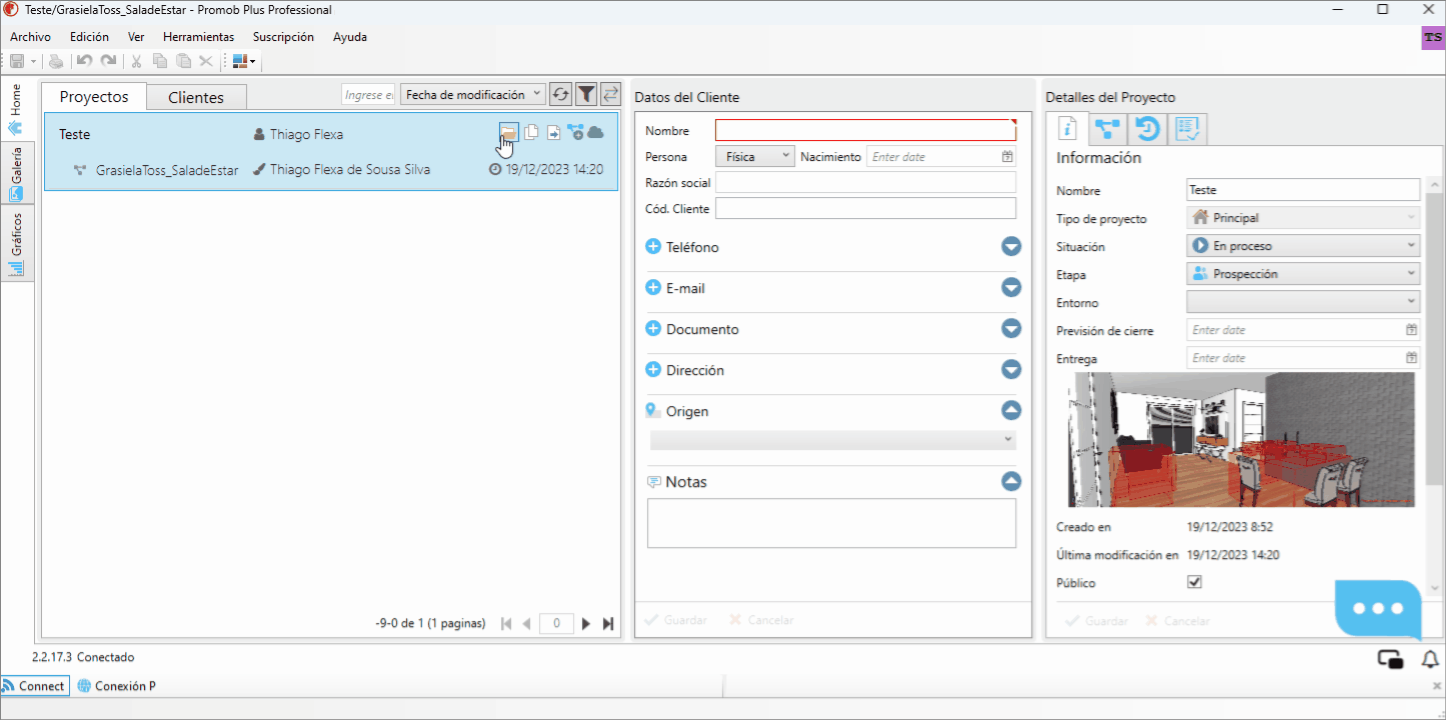Open the Situación dropdown
The image size is (1446, 720).
tap(1303, 246)
